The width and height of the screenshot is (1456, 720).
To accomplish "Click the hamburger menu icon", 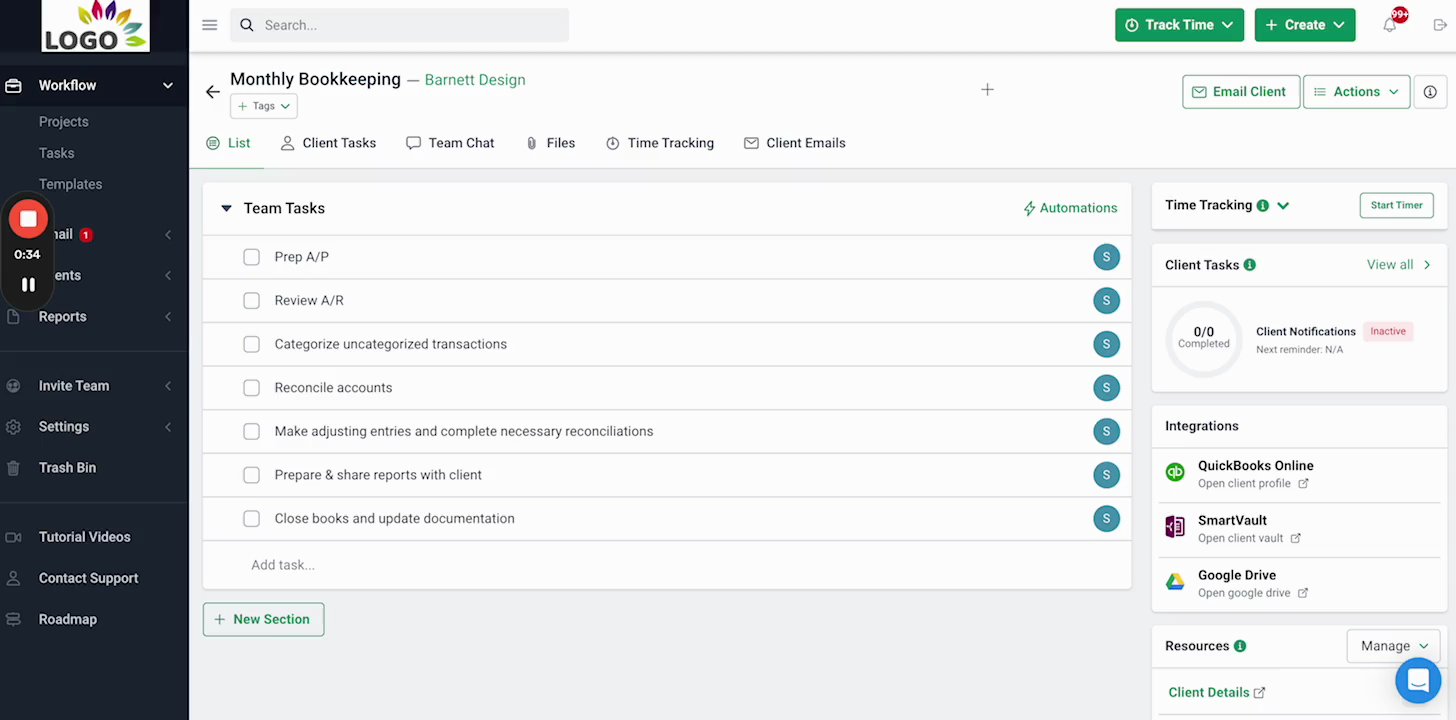I will coord(209,25).
